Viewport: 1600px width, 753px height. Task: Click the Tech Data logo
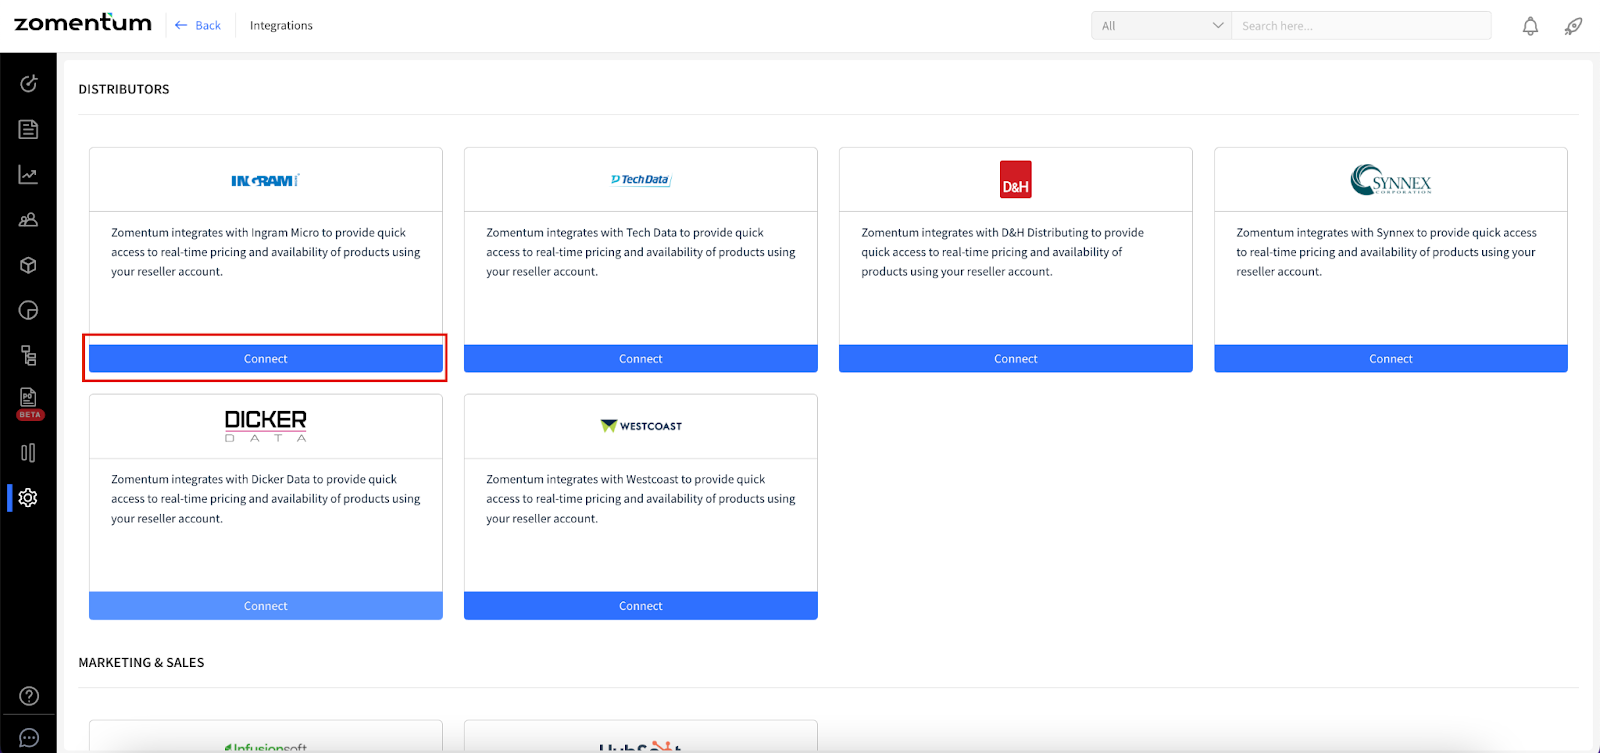(x=641, y=180)
